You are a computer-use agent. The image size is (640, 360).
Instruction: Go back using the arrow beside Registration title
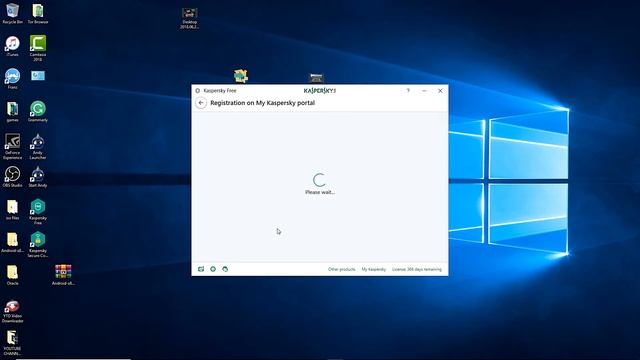[201, 103]
